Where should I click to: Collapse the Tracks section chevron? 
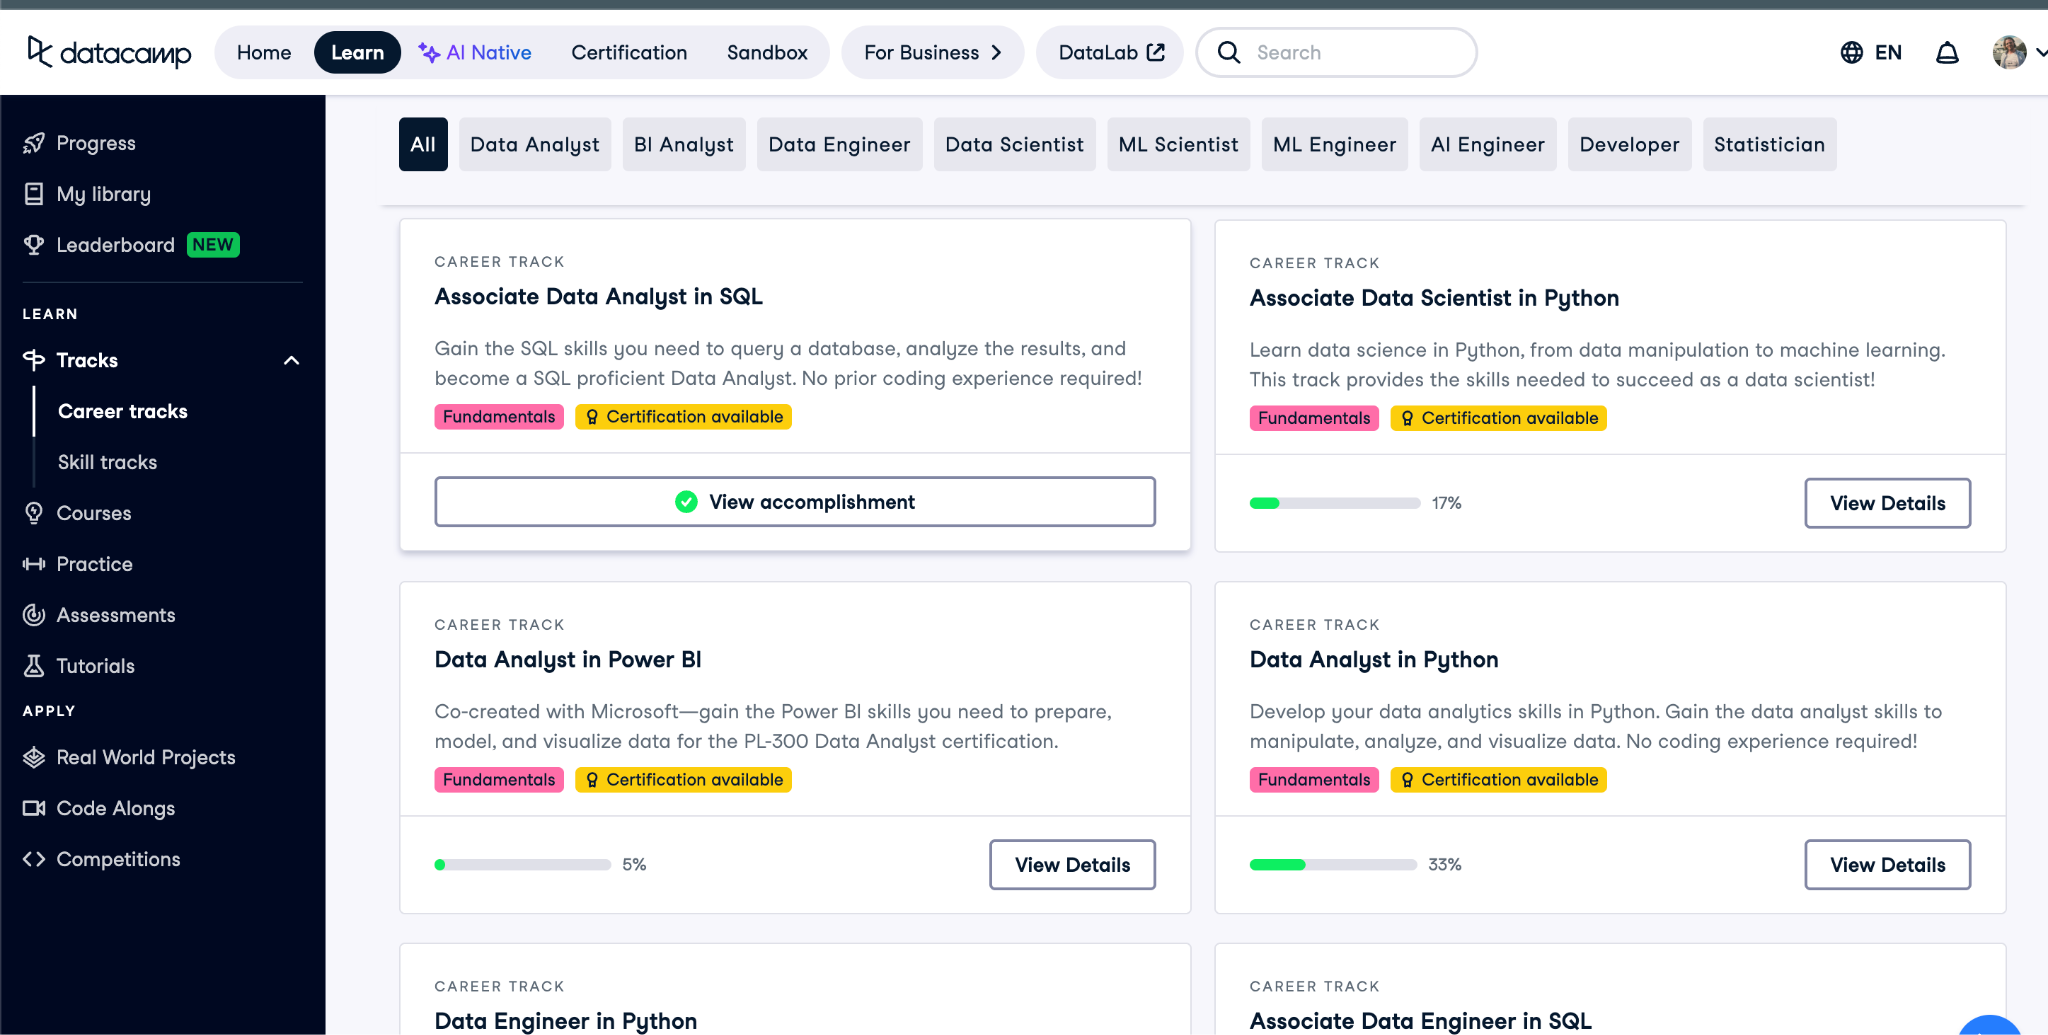(291, 360)
